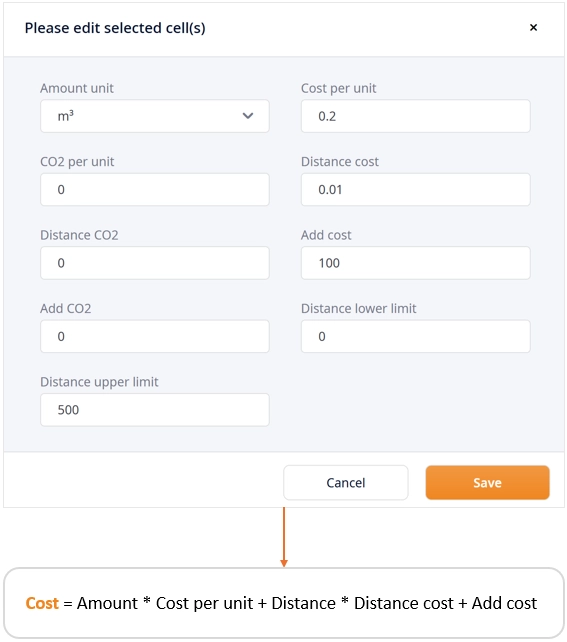Edit the Add cost field containing 100
Image resolution: width=567 pixels, height=642 pixels.
[416, 263]
